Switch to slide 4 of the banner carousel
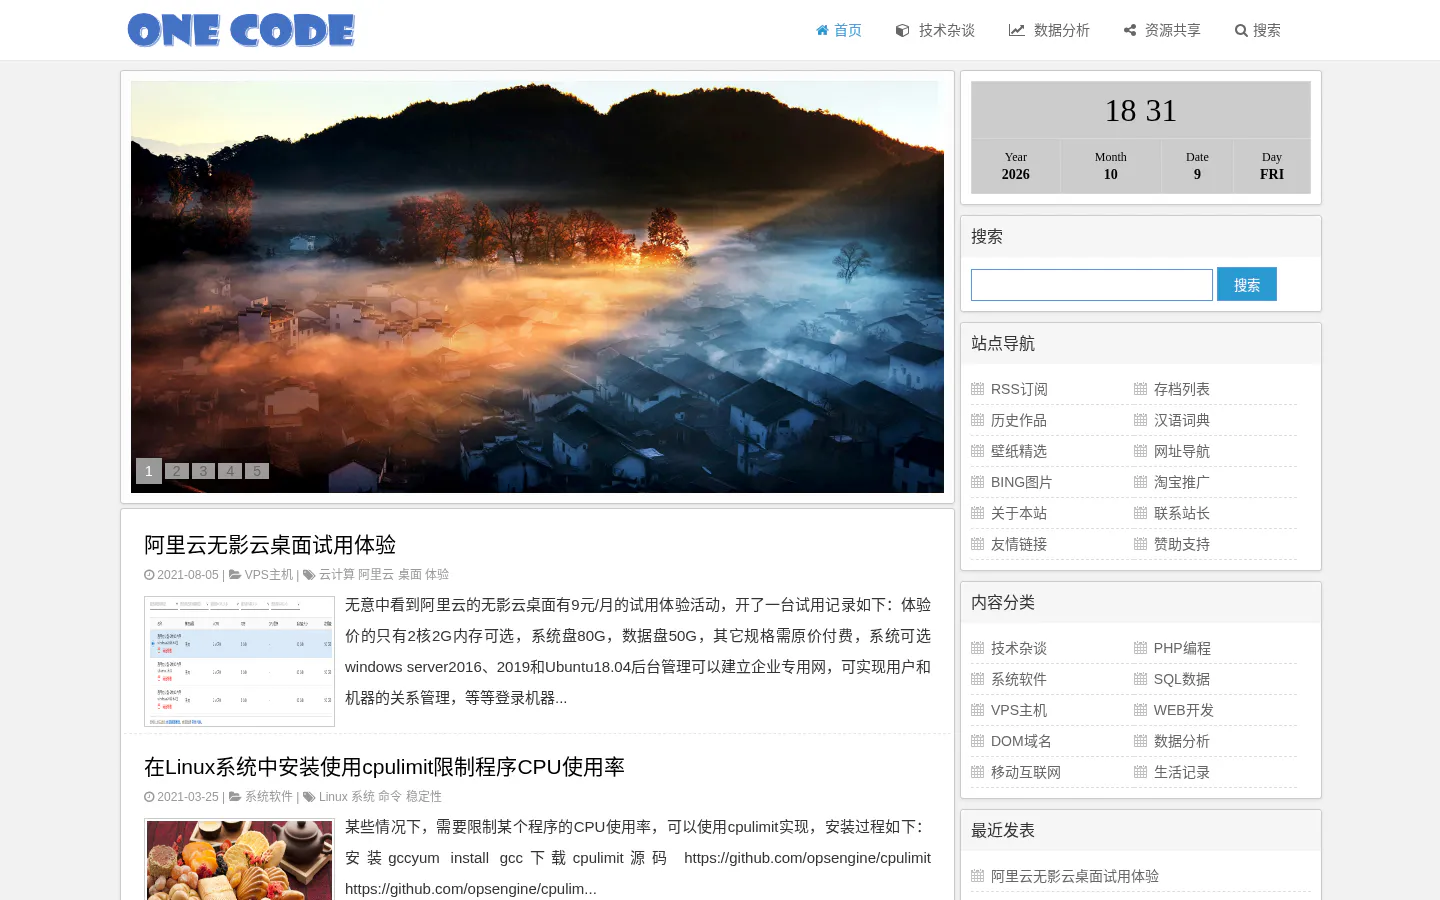The height and width of the screenshot is (900, 1440). point(230,471)
